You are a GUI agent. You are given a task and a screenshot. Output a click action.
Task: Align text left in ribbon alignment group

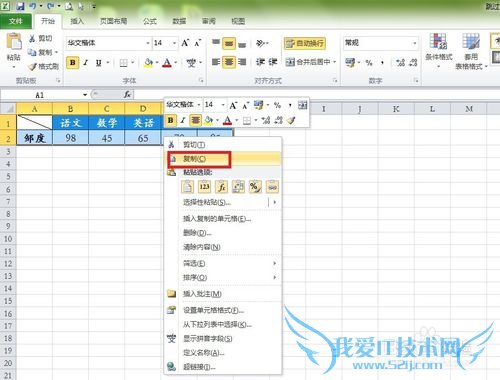216,62
